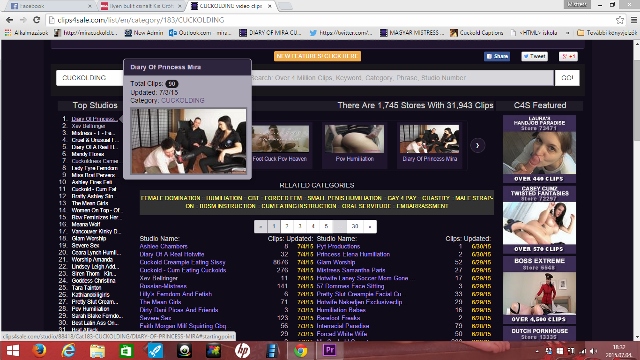This screenshot has width=640, height=360.
Task: Click the pagination previous arrow
Action: (260, 226)
